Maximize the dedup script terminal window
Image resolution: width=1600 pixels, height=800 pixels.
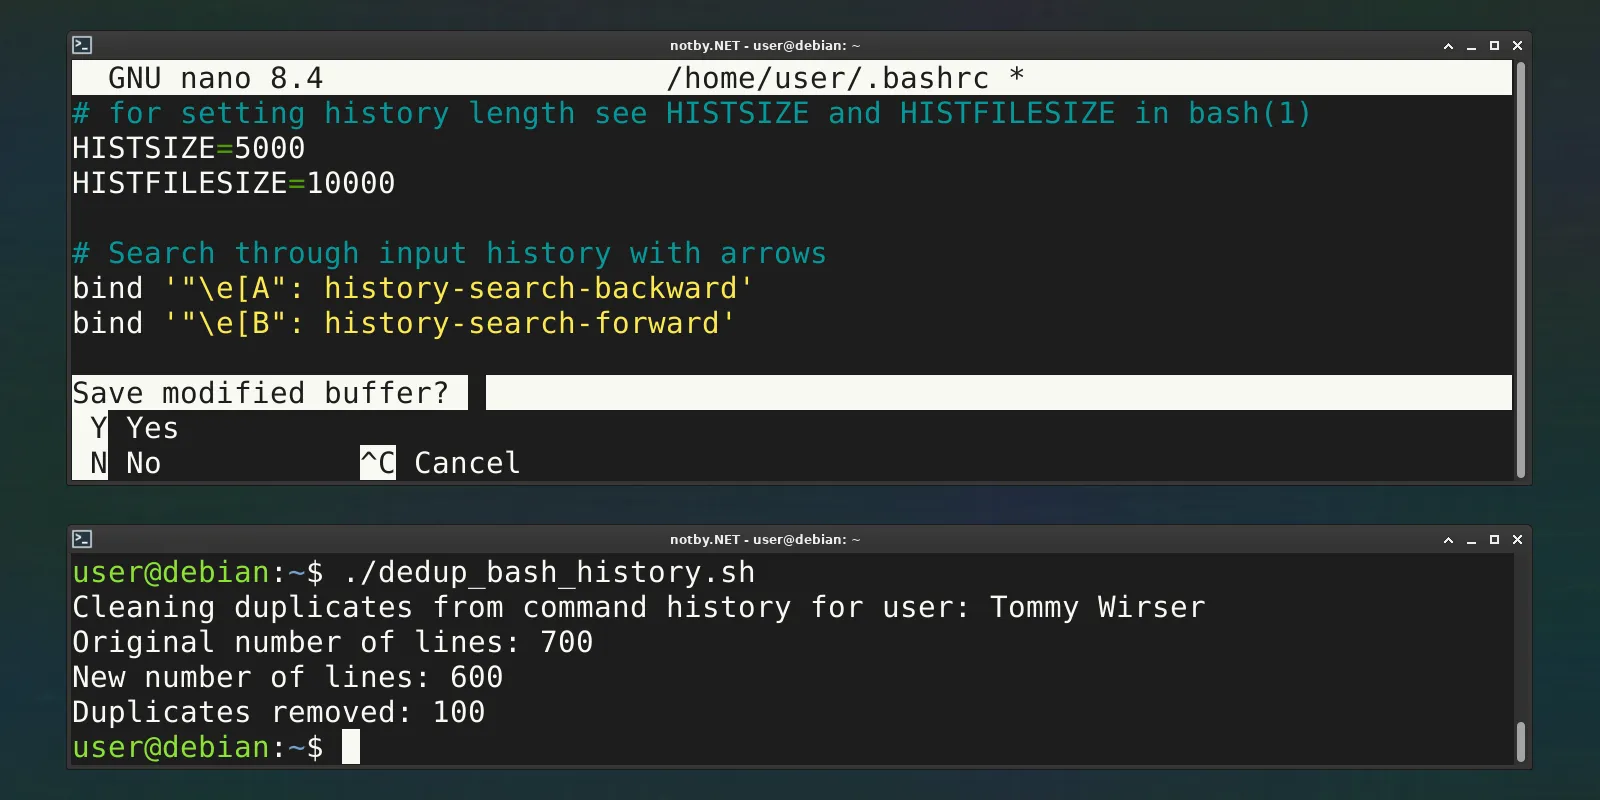(1494, 540)
